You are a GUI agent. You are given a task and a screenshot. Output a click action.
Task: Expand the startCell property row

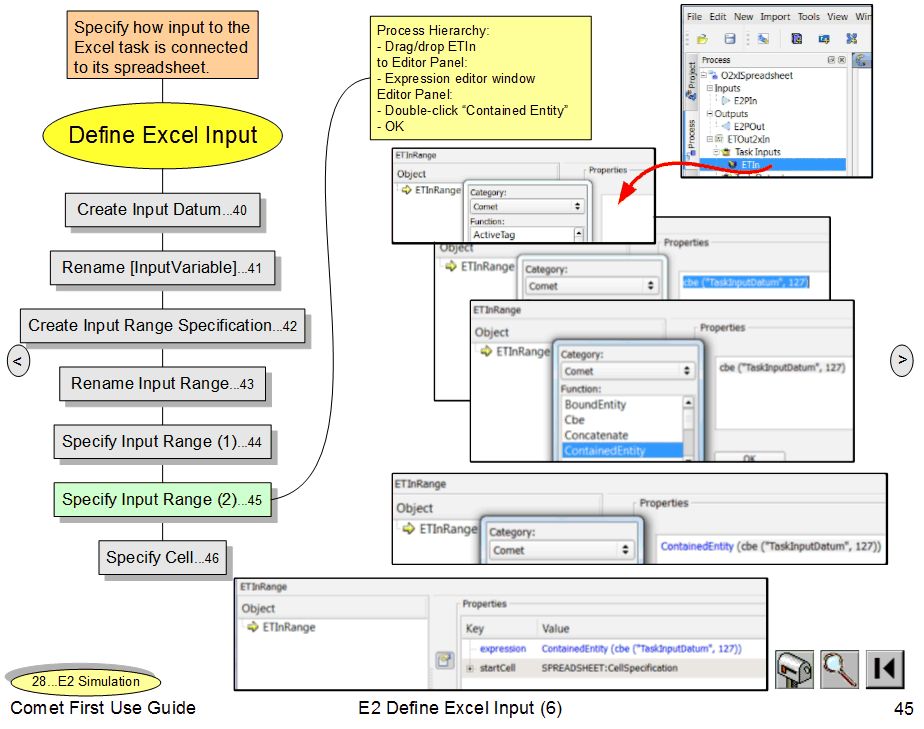[x=470, y=668]
